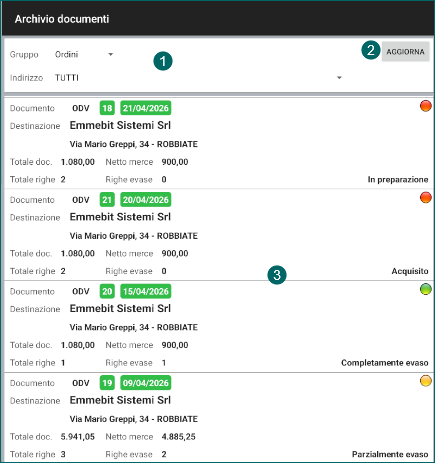Image resolution: width=435 pixels, height=463 pixels.
Task: Open the ODV 21 order dated 20/04/2026
Action: pyautogui.click(x=218, y=235)
